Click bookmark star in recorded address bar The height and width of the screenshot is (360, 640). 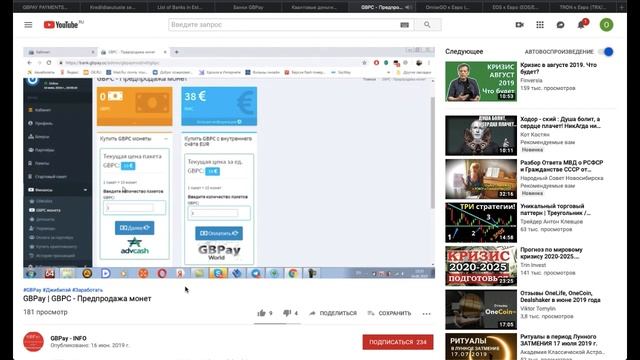coord(364,63)
